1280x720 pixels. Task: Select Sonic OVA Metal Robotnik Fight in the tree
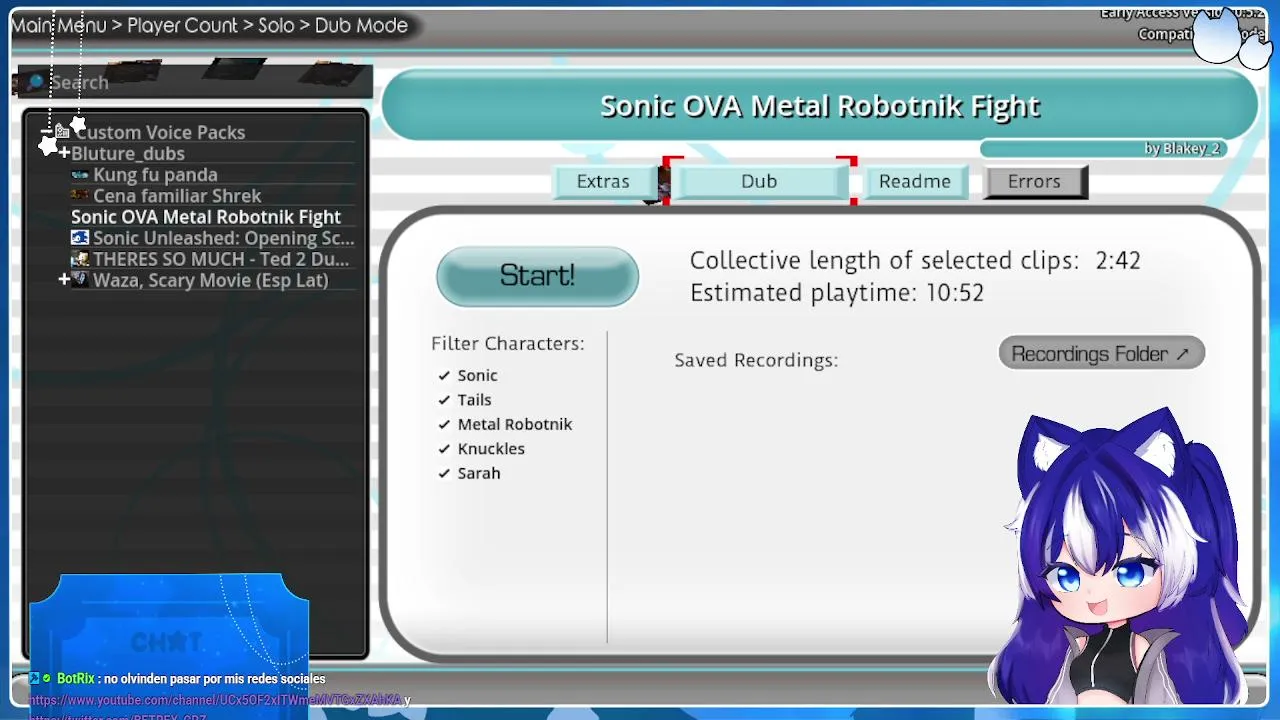tap(206, 217)
